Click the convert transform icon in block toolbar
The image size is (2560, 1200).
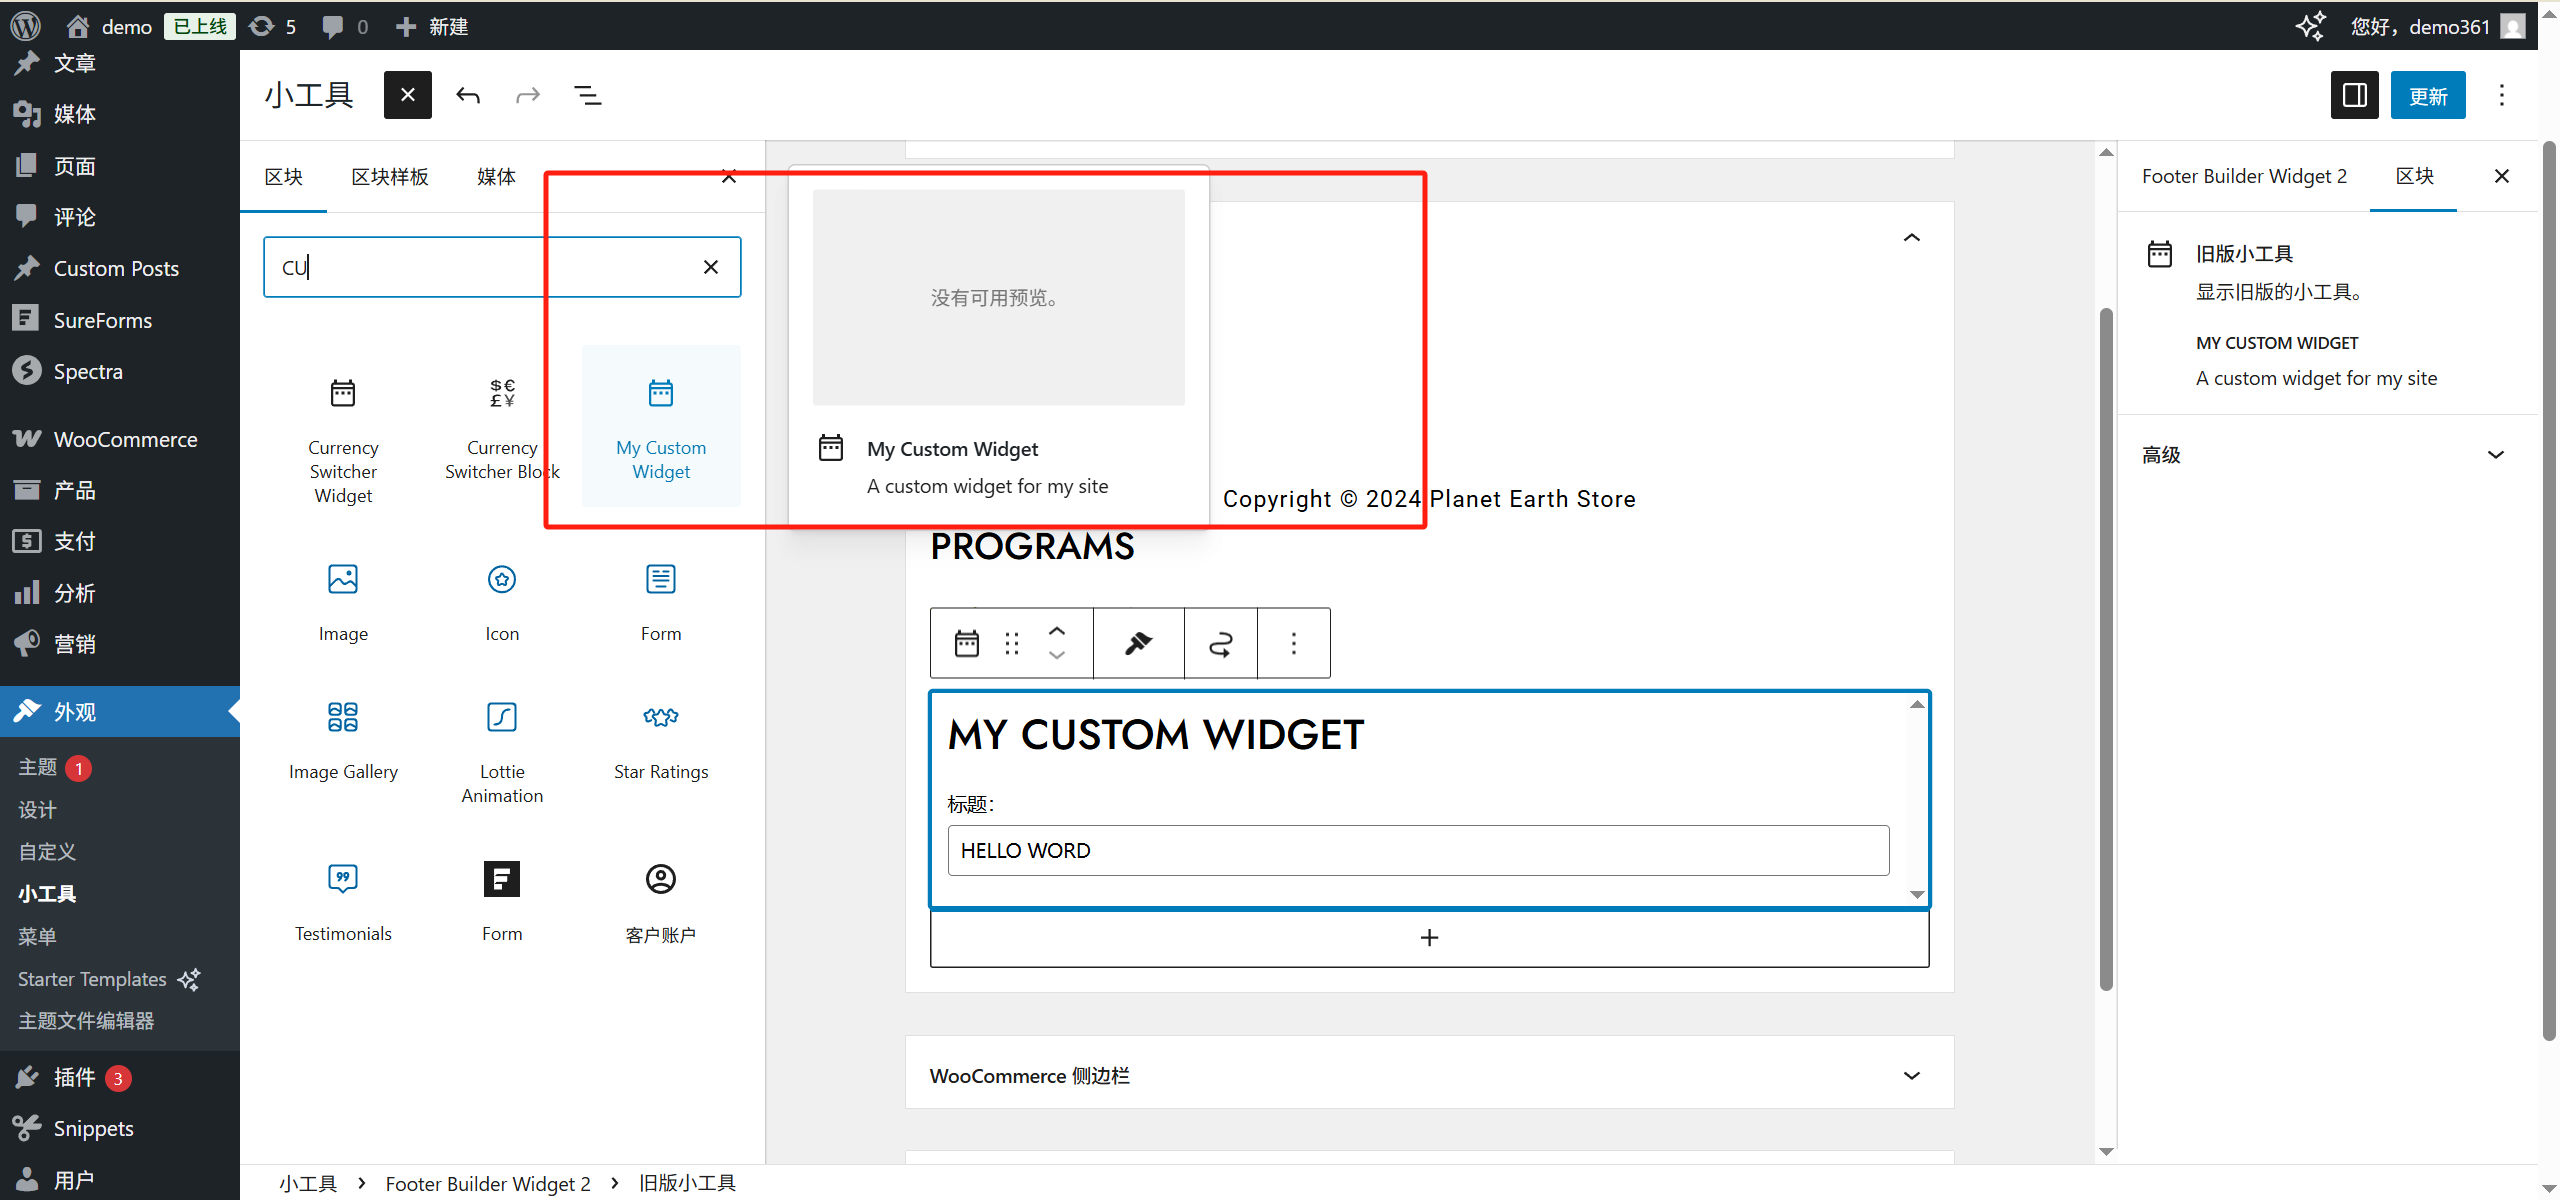click(x=1220, y=643)
